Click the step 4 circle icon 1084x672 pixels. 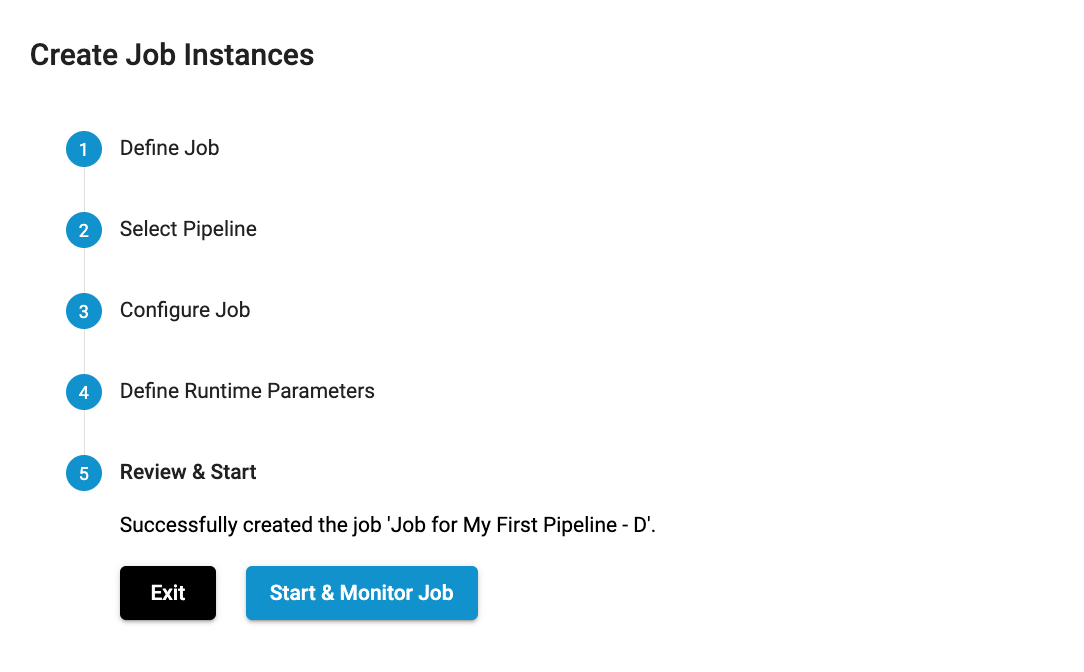point(83,391)
